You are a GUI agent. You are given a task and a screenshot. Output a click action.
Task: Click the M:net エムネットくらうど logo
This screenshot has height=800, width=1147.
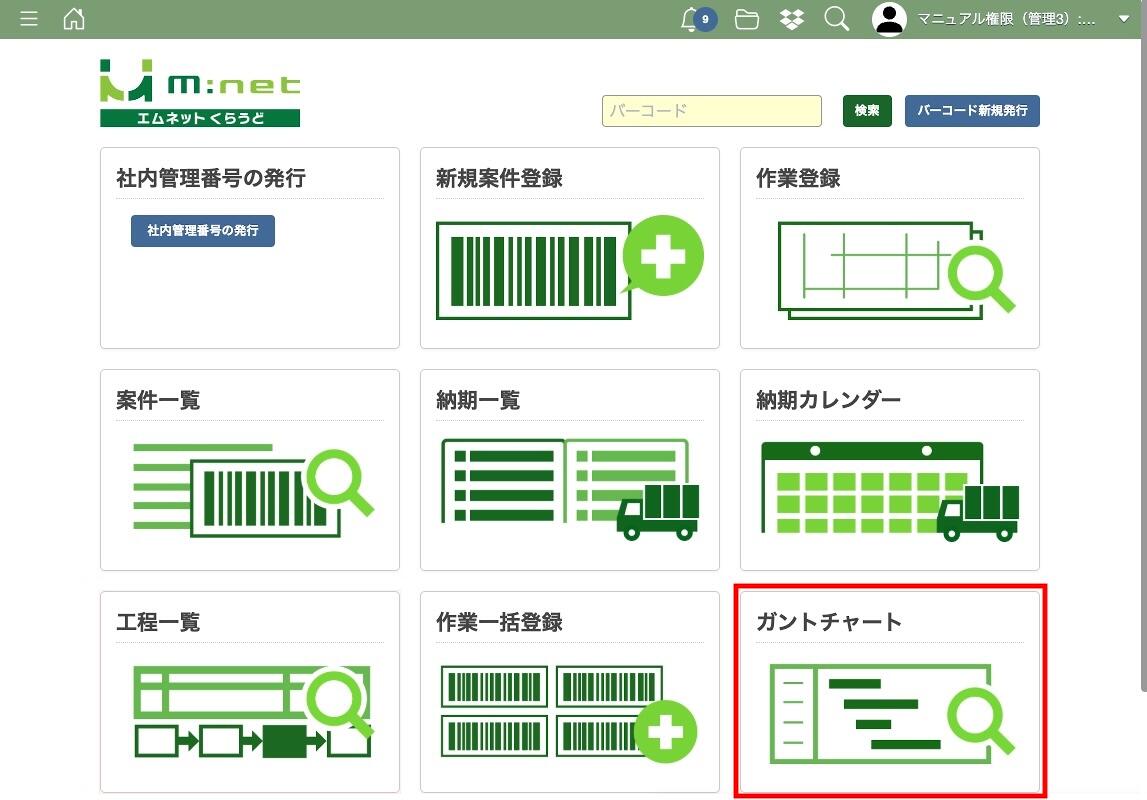[200, 93]
